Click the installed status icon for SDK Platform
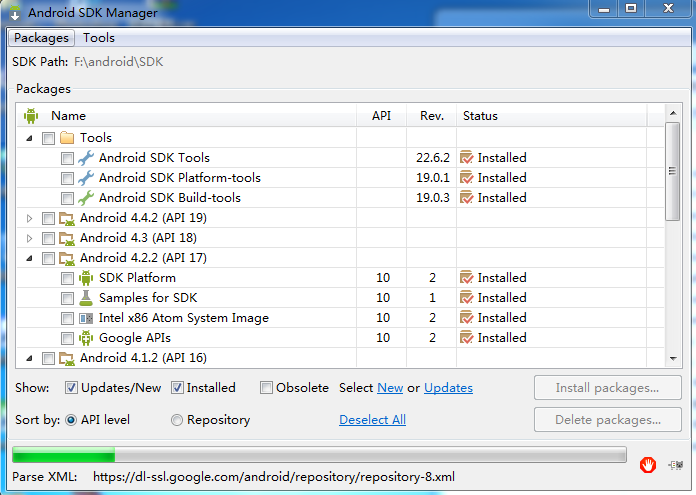The width and height of the screenshot is (696, 495). [467, 278]
